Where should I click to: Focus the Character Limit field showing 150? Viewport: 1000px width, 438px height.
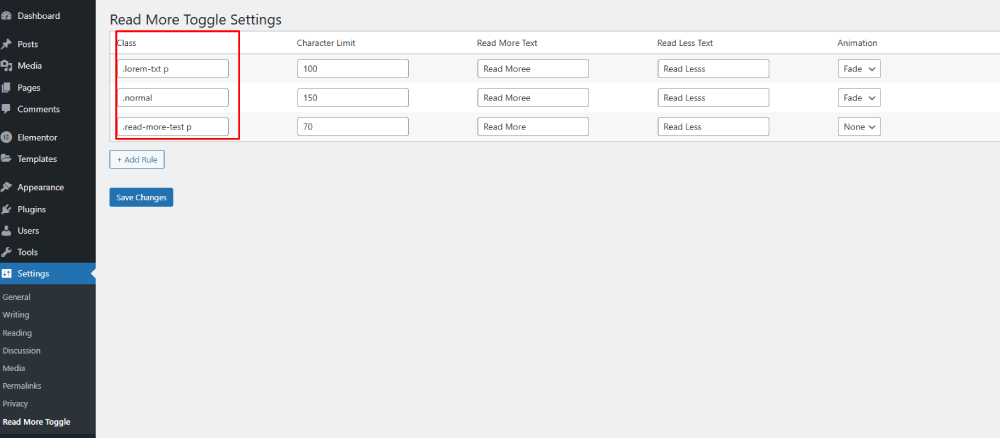tap(352, 98)
